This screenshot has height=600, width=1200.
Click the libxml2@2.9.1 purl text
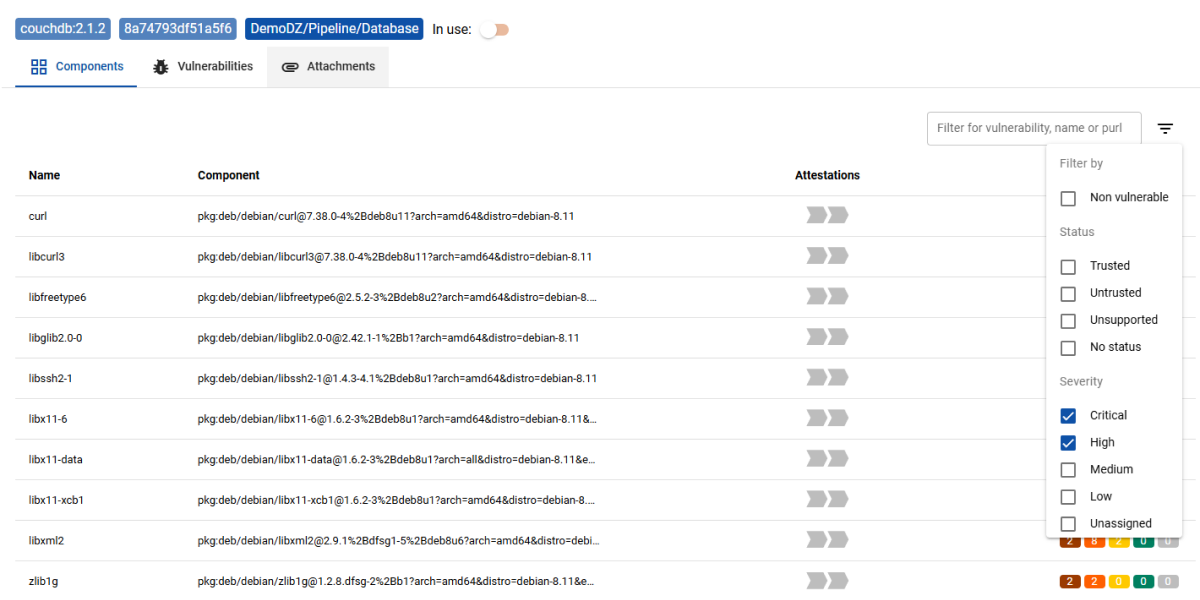tap(399, 540)
